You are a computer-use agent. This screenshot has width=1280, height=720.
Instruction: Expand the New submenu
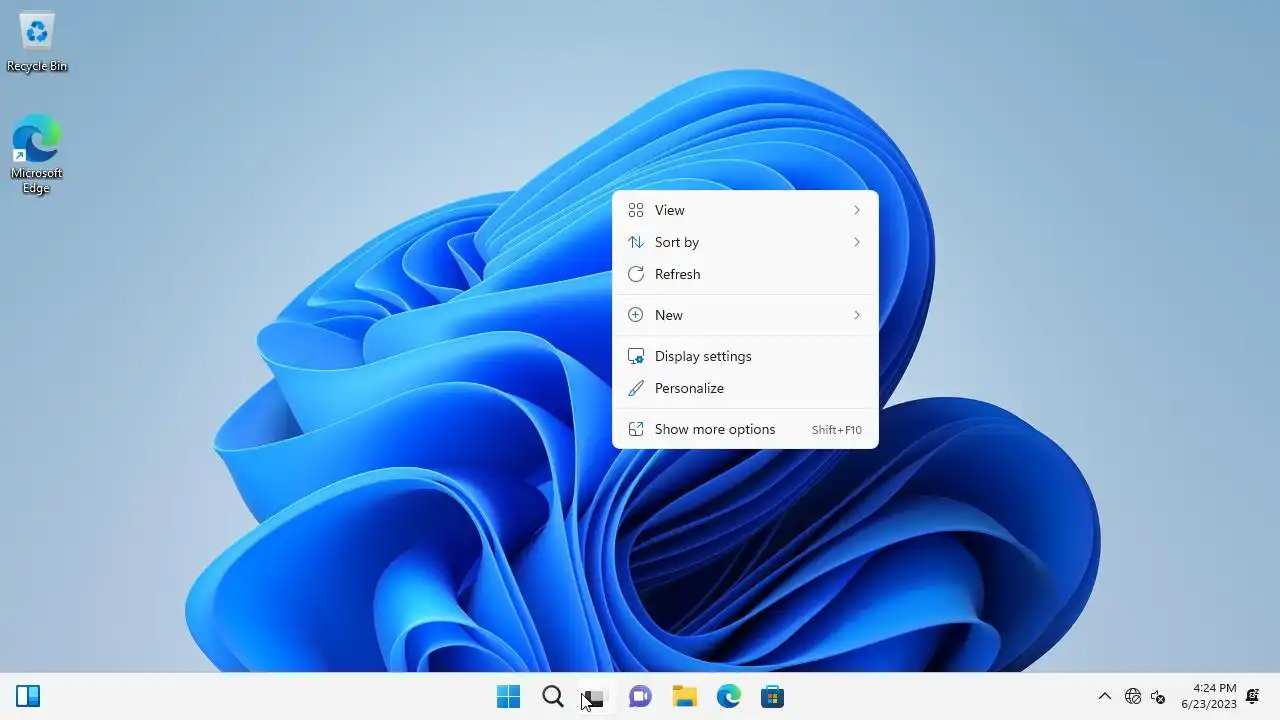point(745,315)
